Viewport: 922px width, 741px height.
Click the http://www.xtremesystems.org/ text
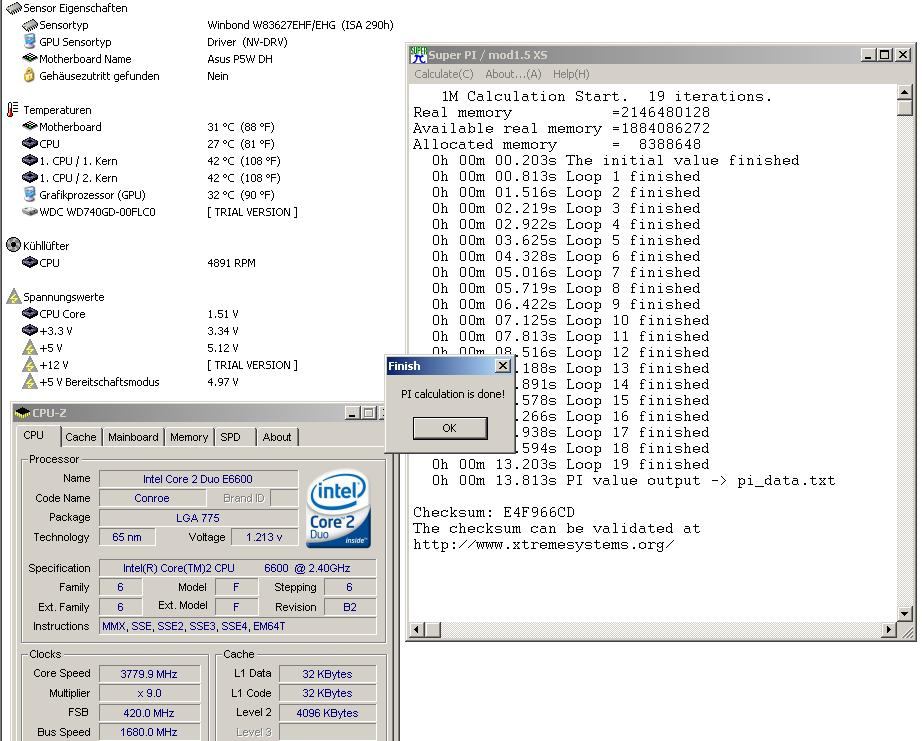(543, 545)
